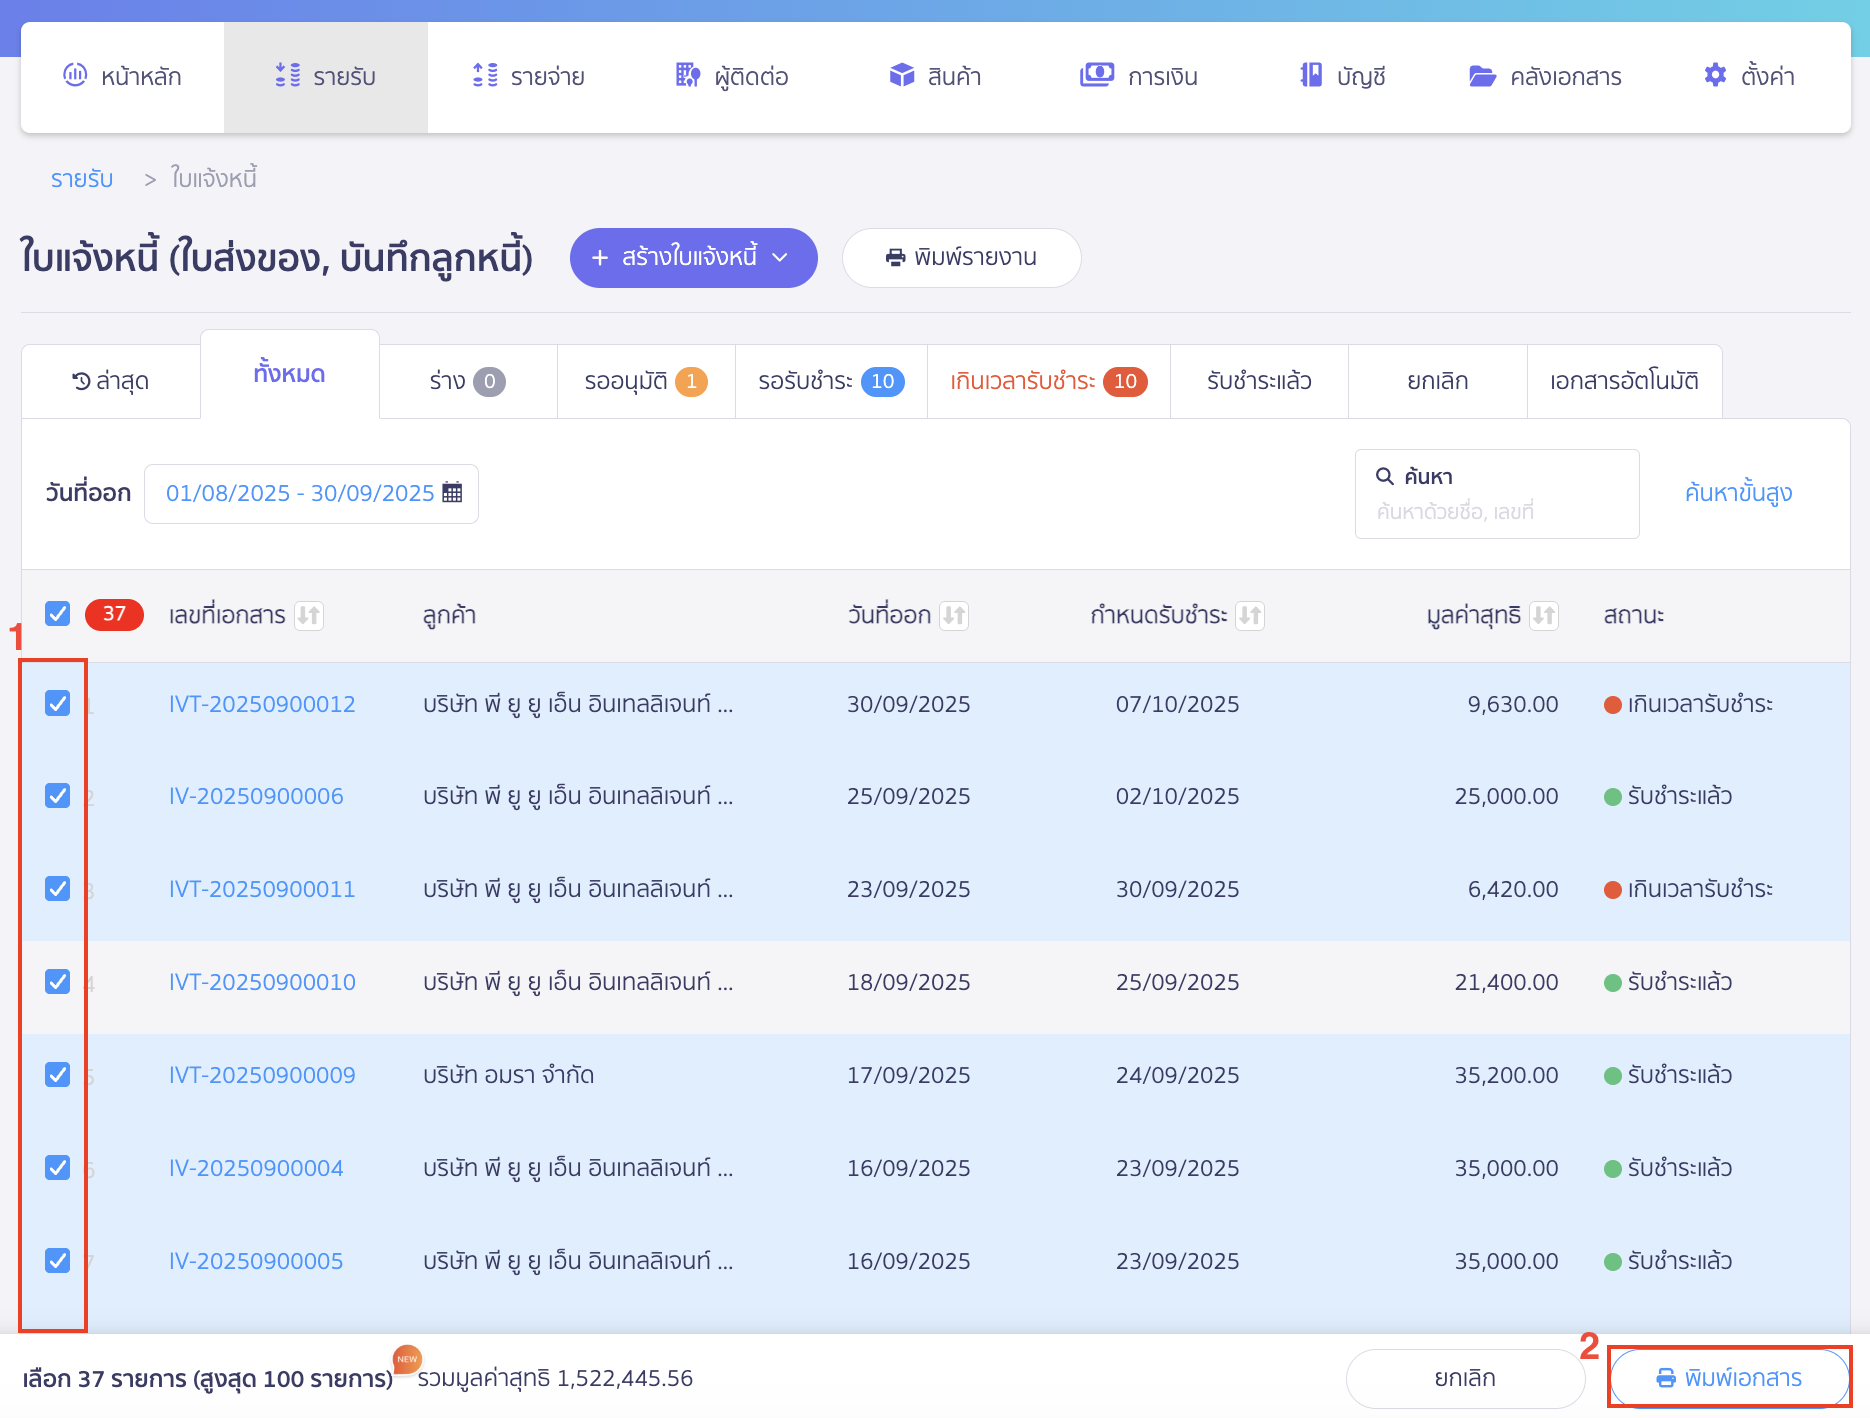The height and width of the screenshot is (1418, 1870).
Task: Sort by issue date column arrows icon
Action: pos(954,615)
